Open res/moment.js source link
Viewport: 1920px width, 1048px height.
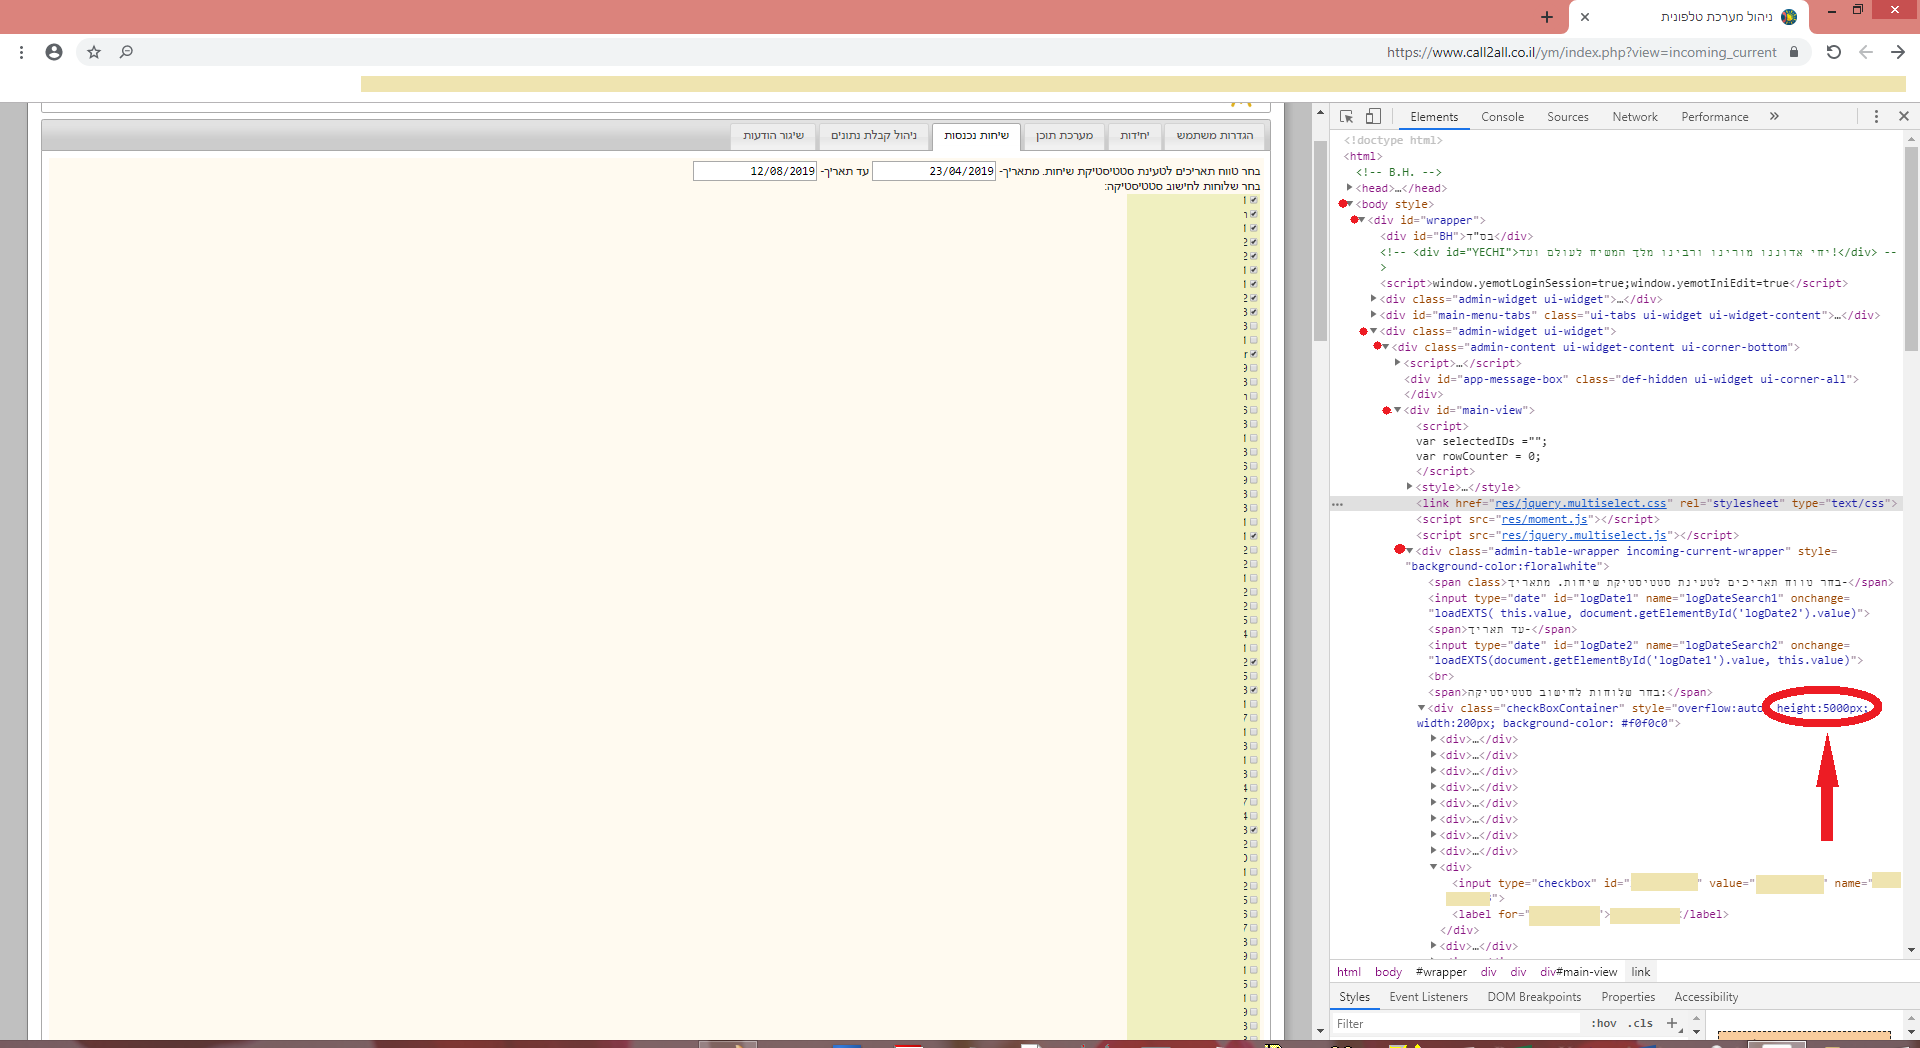click(1544, 520)
